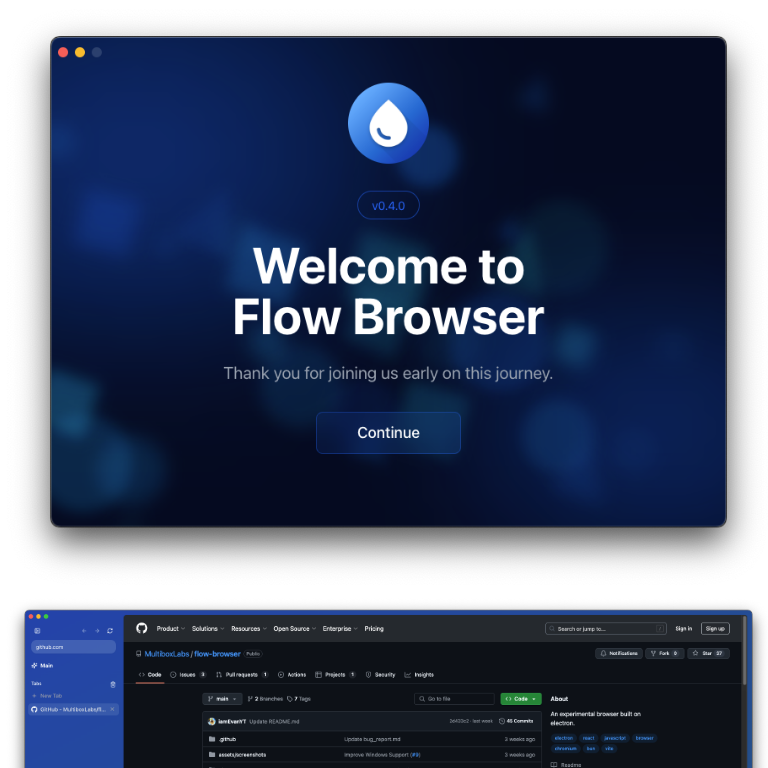Click the browser topic tag

click(x=644, y=738)
